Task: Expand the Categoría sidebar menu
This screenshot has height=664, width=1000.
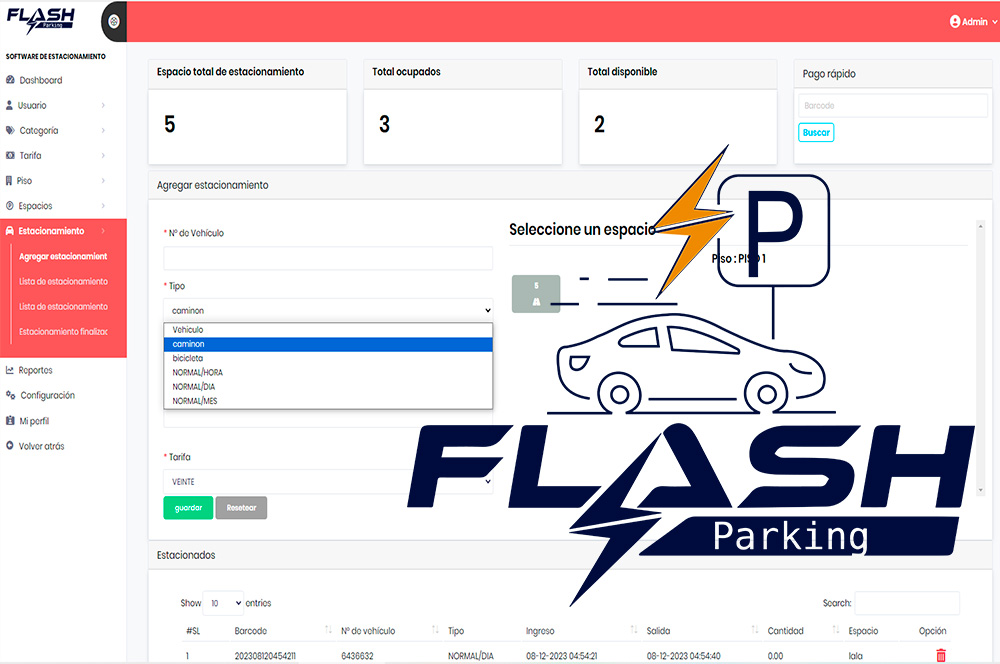Action: click(x=38, y=130)
